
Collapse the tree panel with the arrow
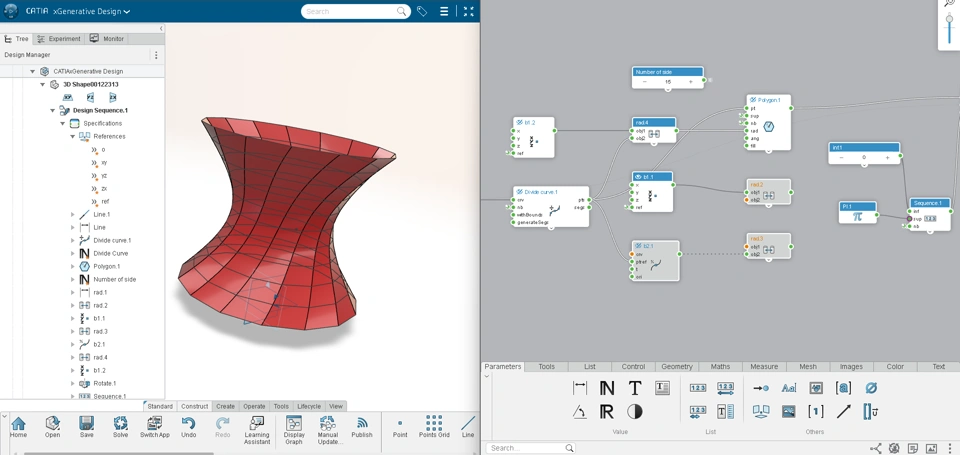(161, 28)
